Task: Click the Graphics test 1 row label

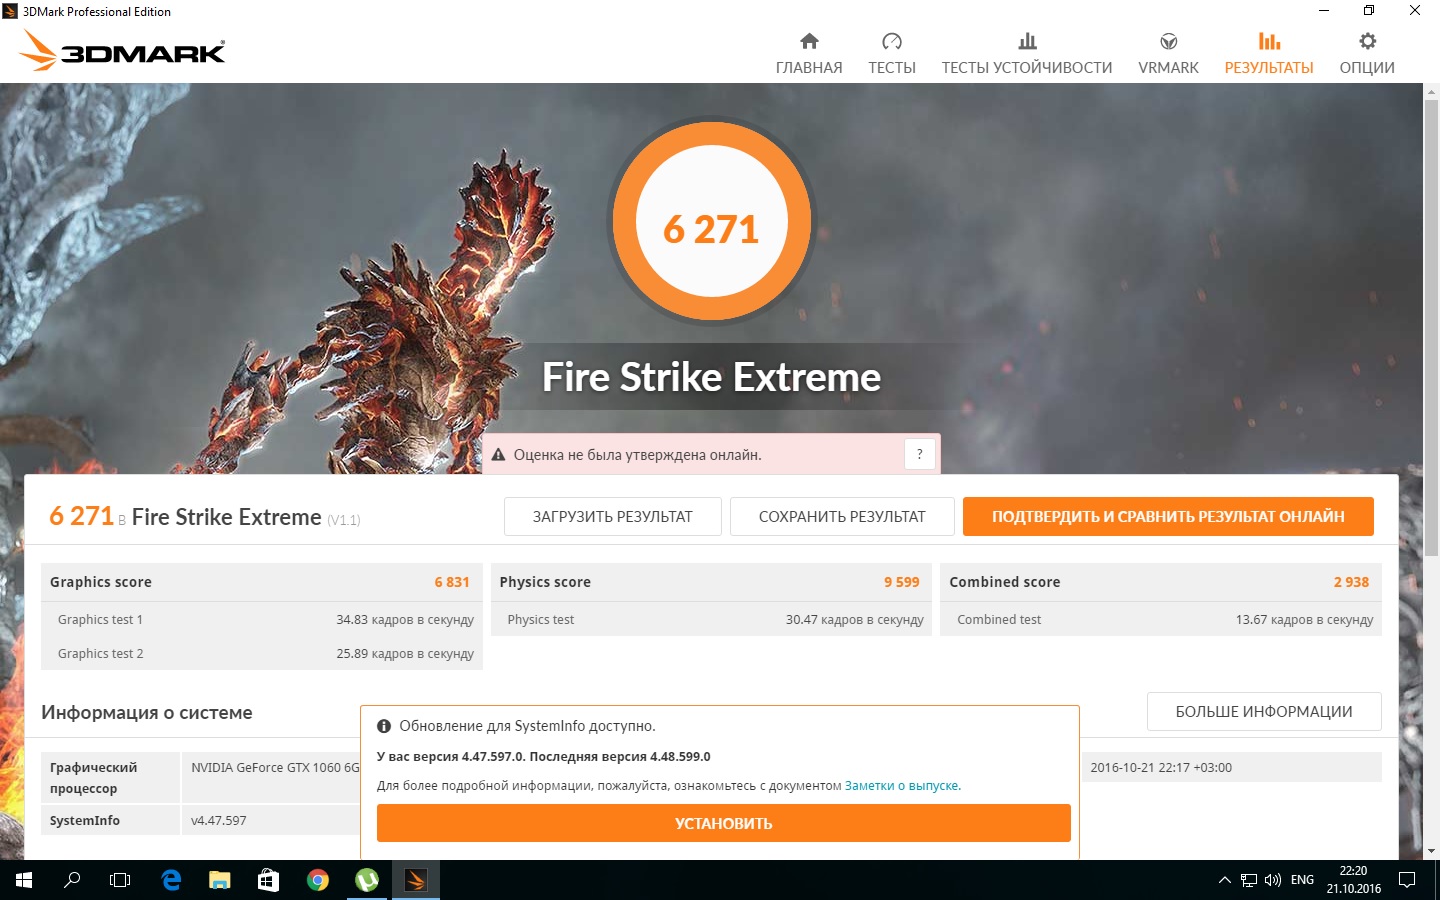Action: [x=100, y=620]
